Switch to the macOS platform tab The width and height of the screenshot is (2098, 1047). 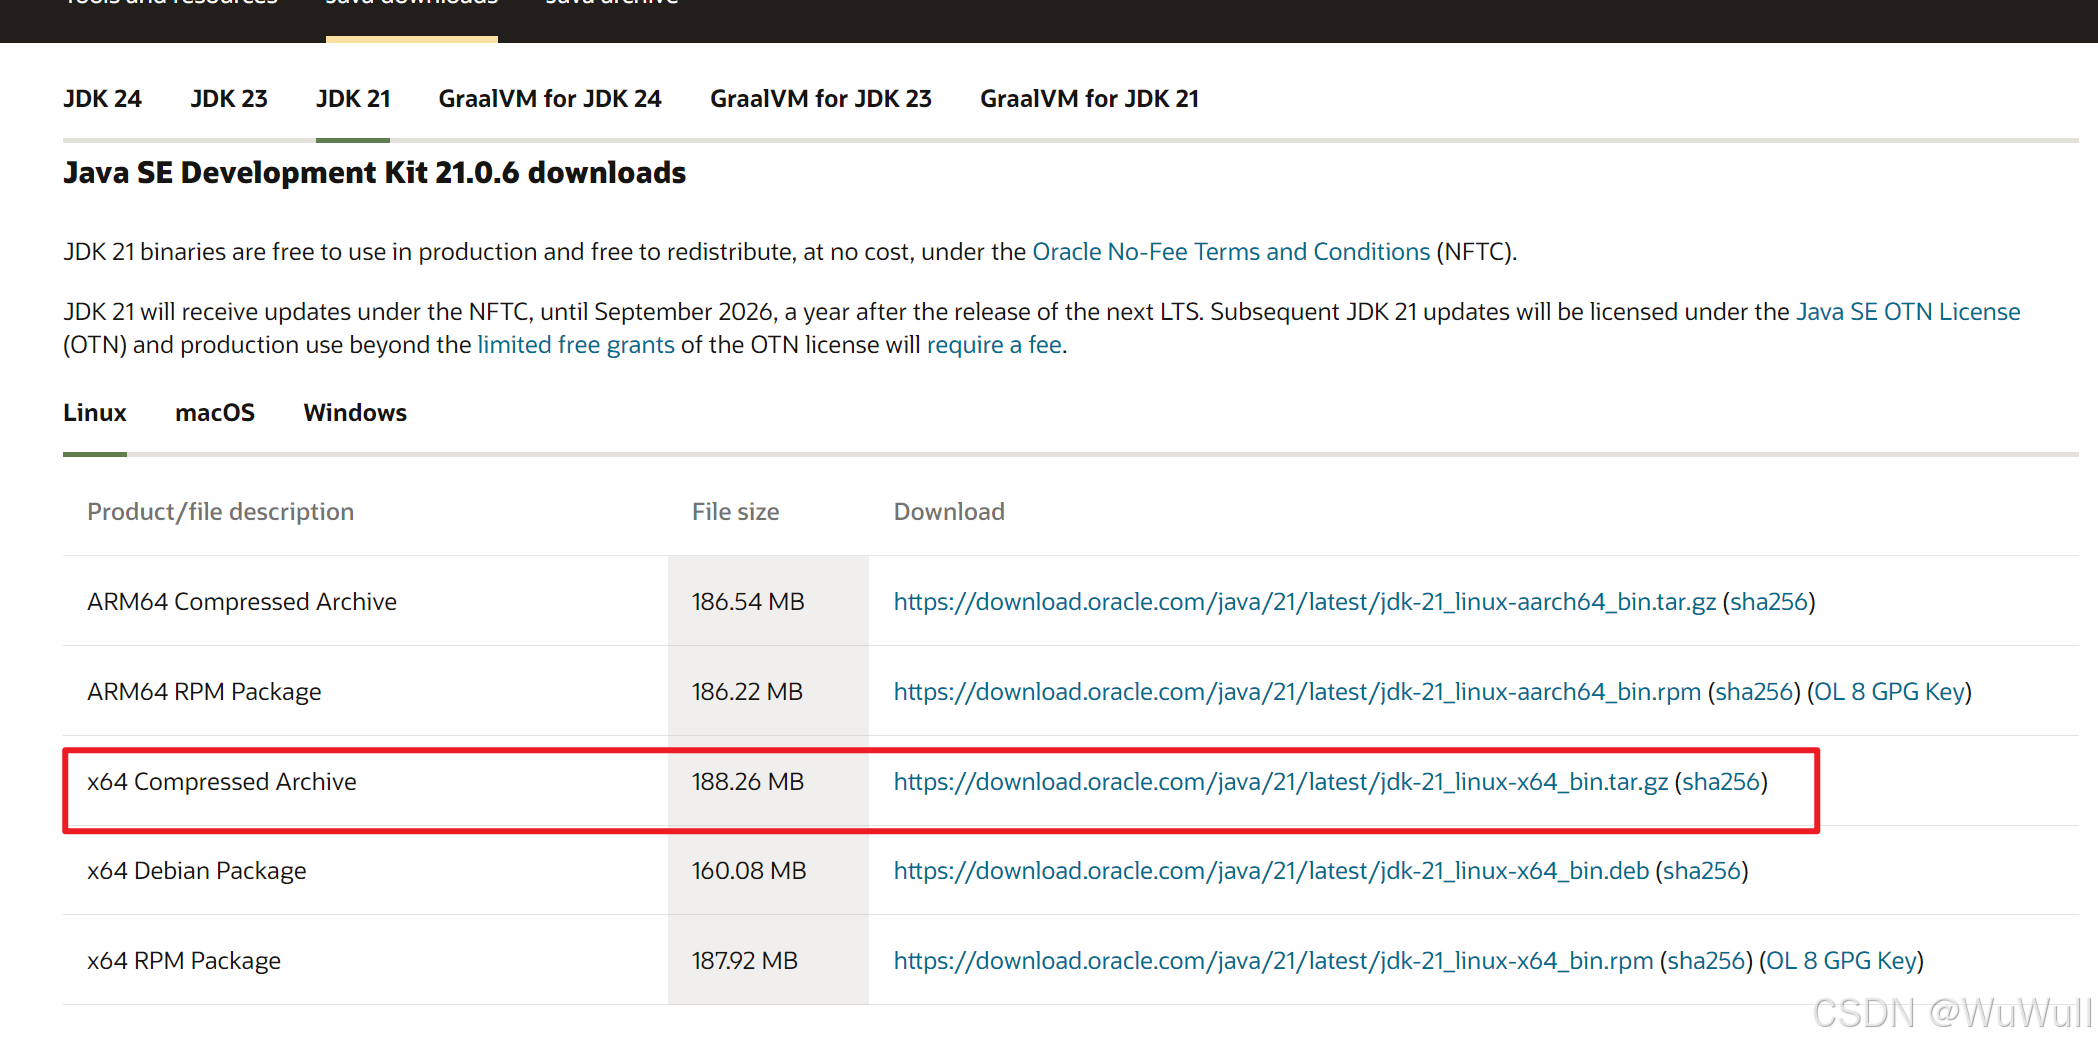pos(215,413)
